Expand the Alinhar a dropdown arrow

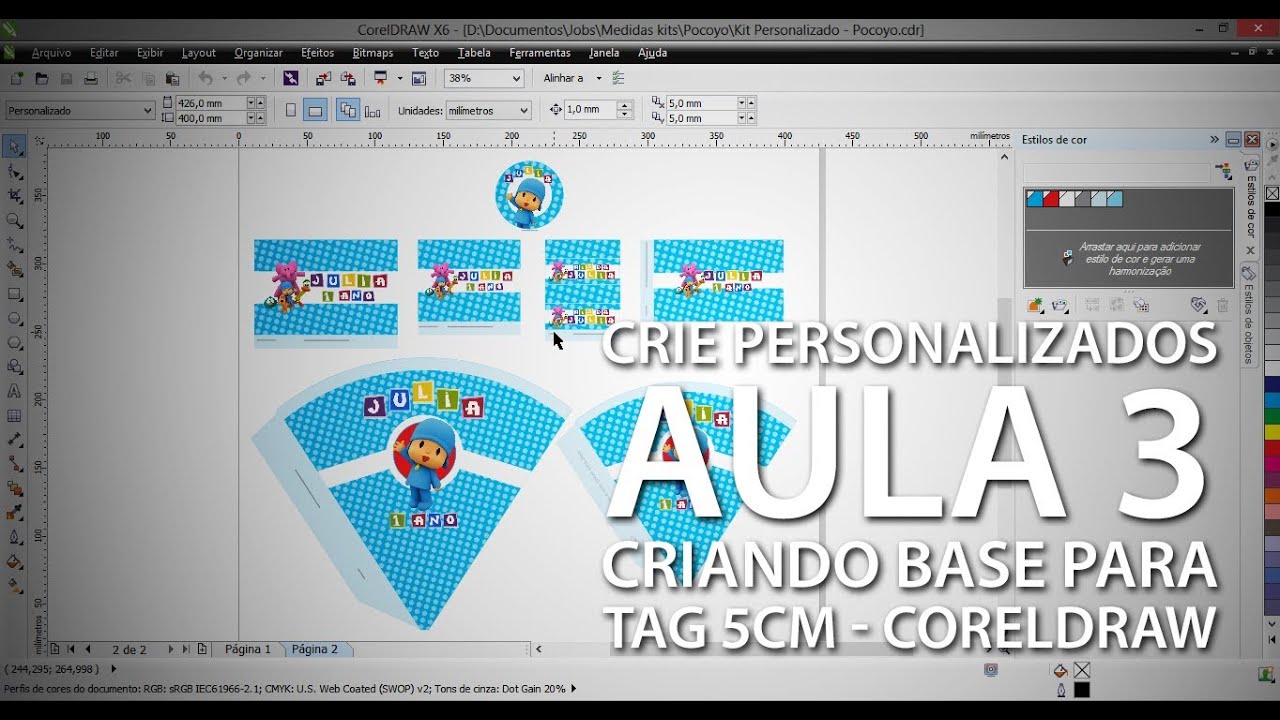coord(599,78)
